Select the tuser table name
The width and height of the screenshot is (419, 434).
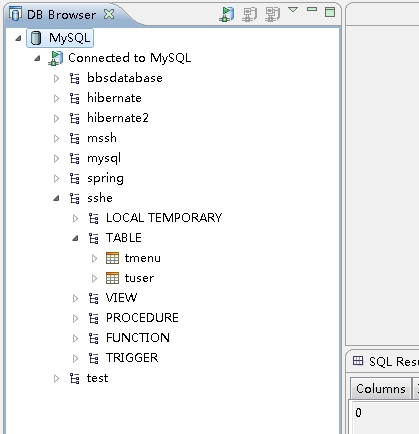[x=139, y=278]
